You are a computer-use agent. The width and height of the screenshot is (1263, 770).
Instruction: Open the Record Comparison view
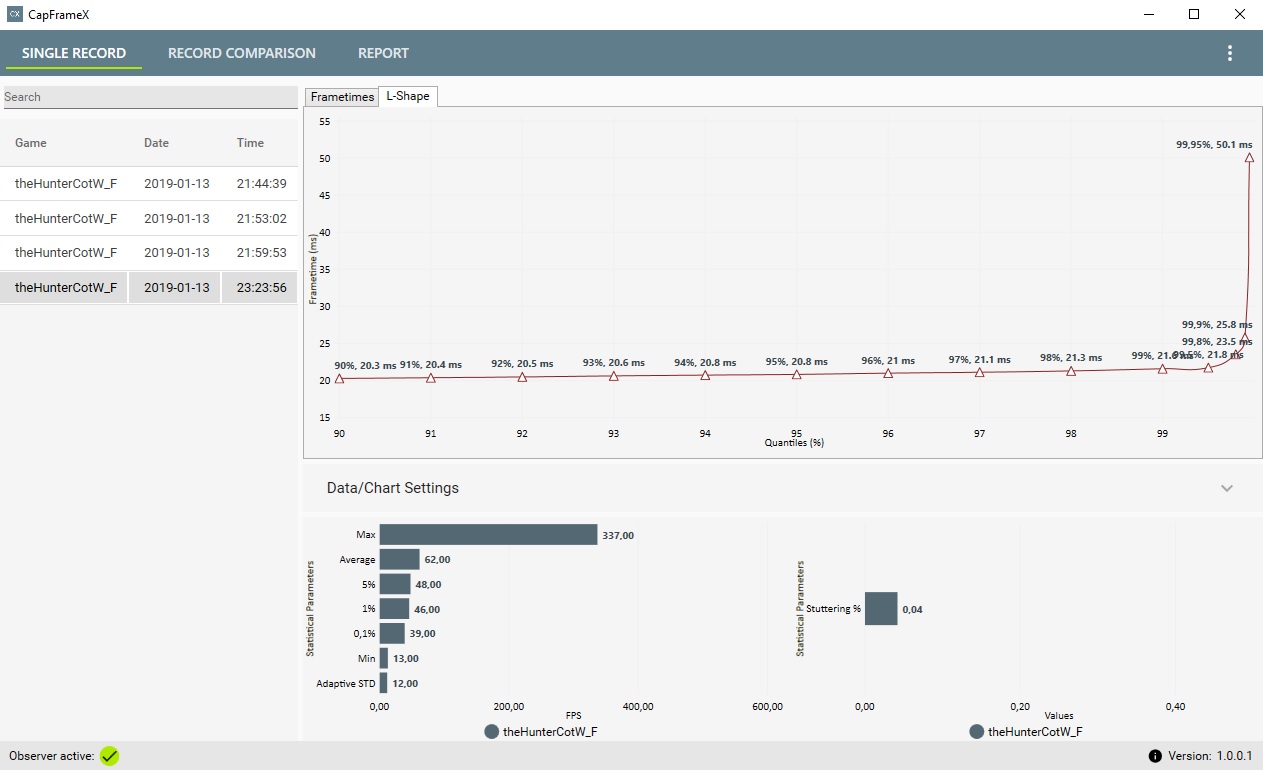click(x=242, y=53)
